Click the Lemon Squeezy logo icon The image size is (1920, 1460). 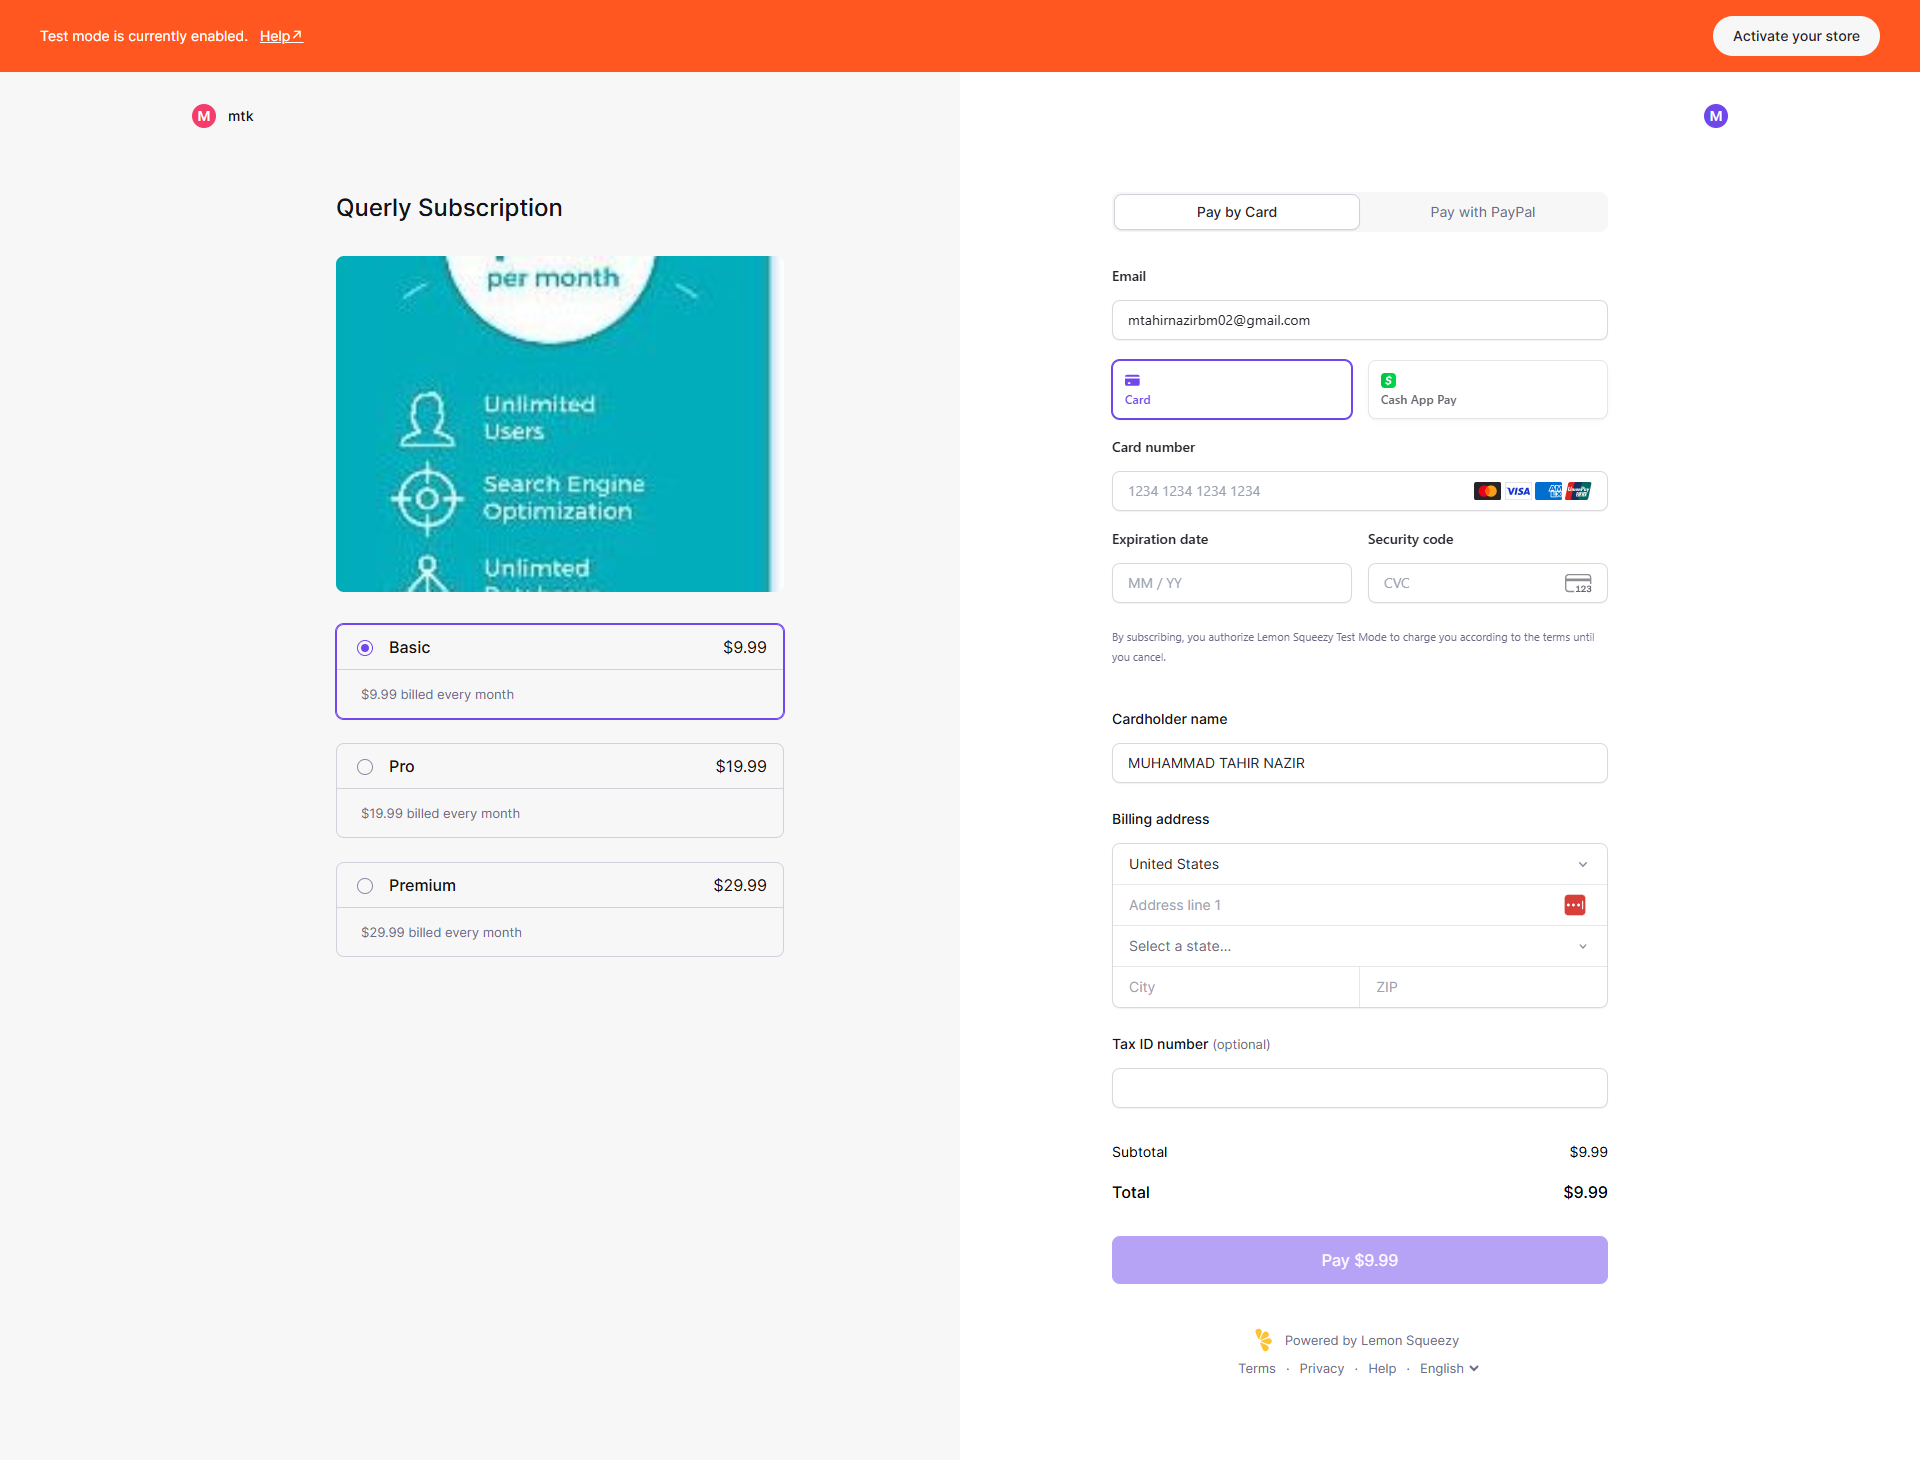point(1263,1339)
